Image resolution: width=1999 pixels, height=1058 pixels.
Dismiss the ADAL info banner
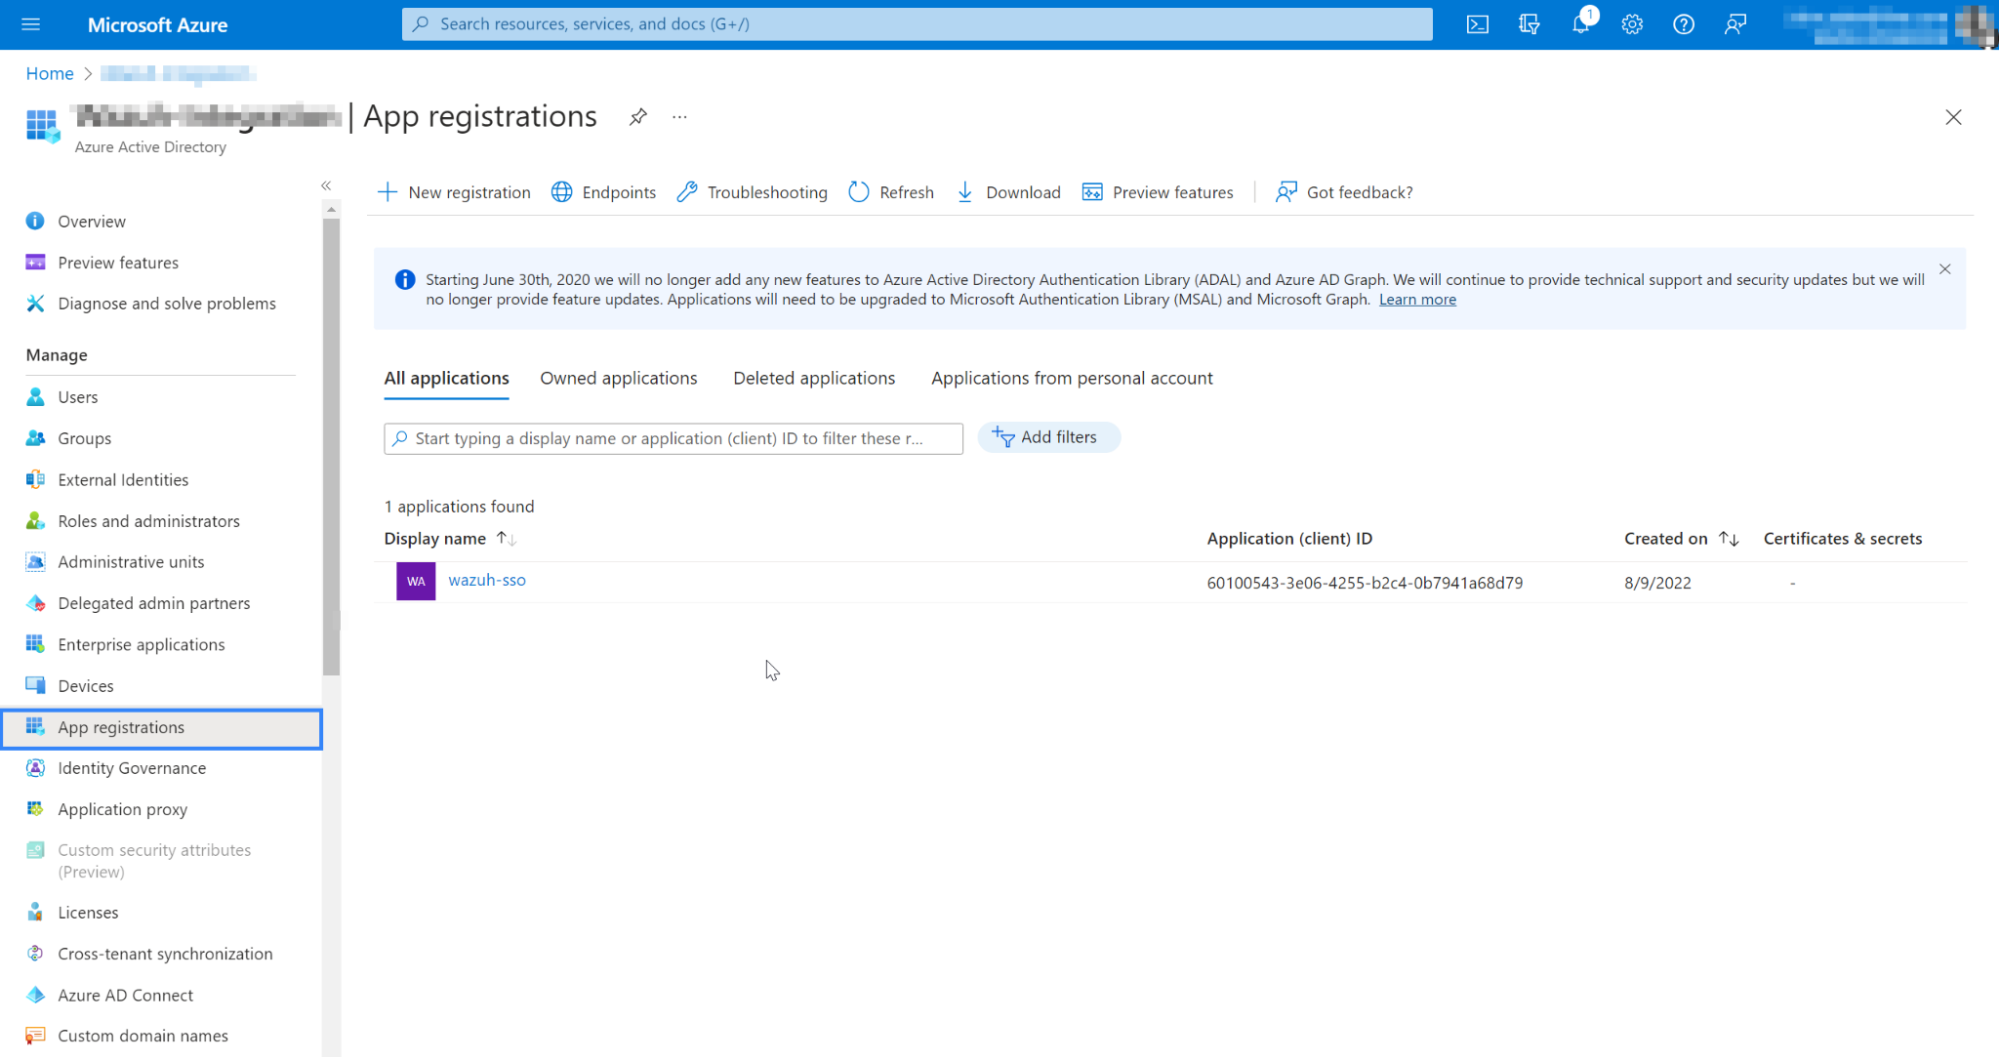1944,269
